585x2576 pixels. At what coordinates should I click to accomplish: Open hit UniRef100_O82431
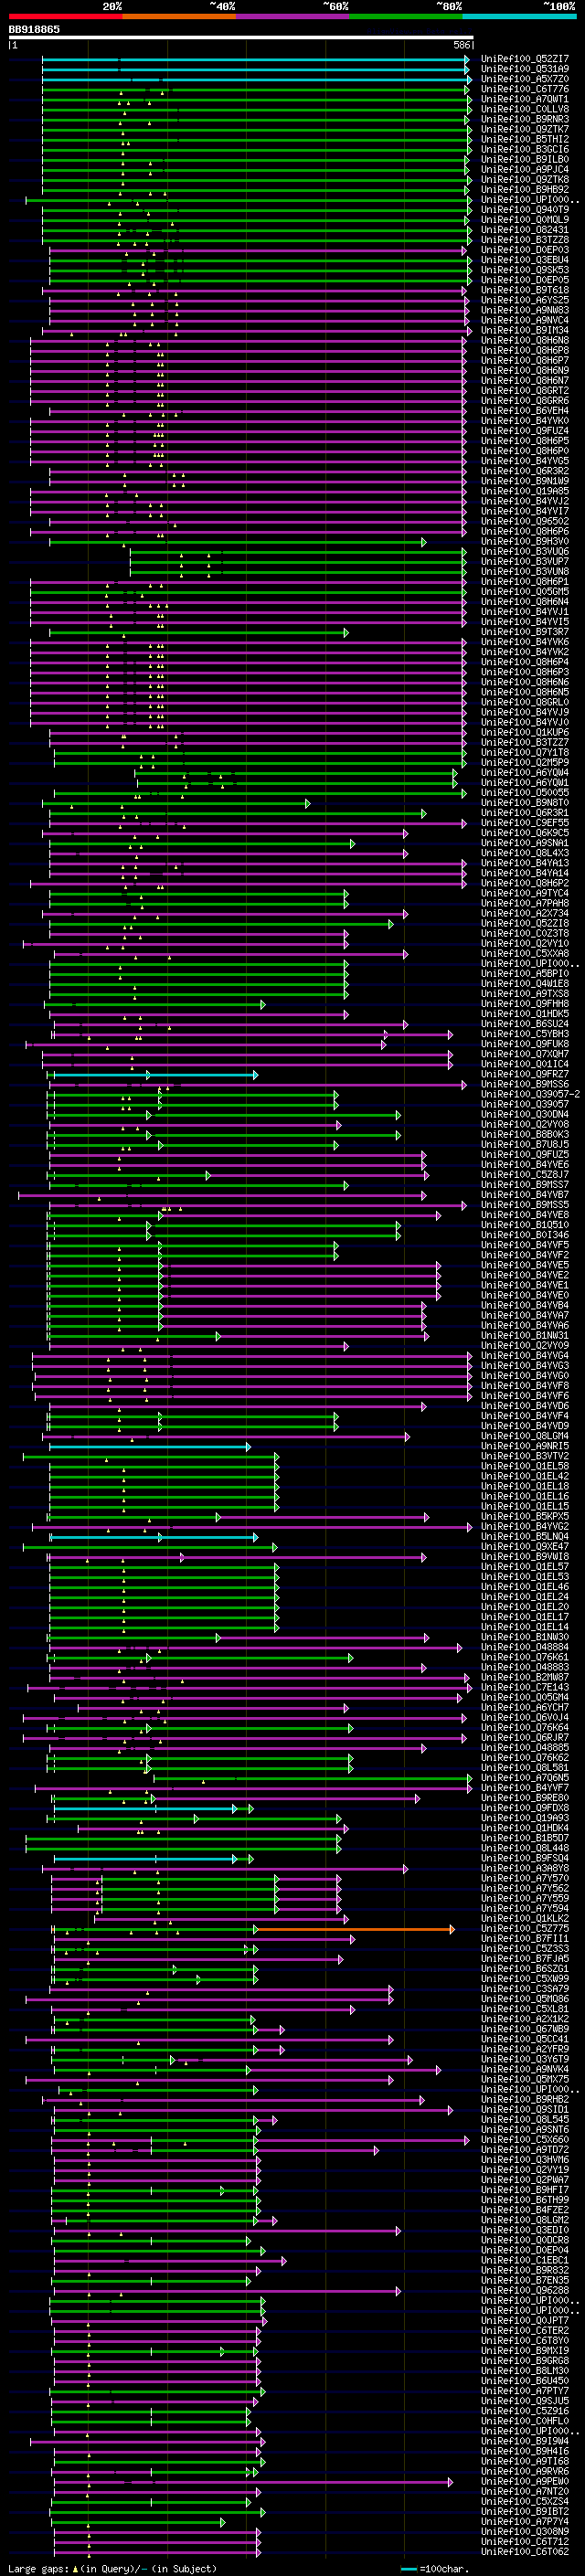(x=524, y=230)
